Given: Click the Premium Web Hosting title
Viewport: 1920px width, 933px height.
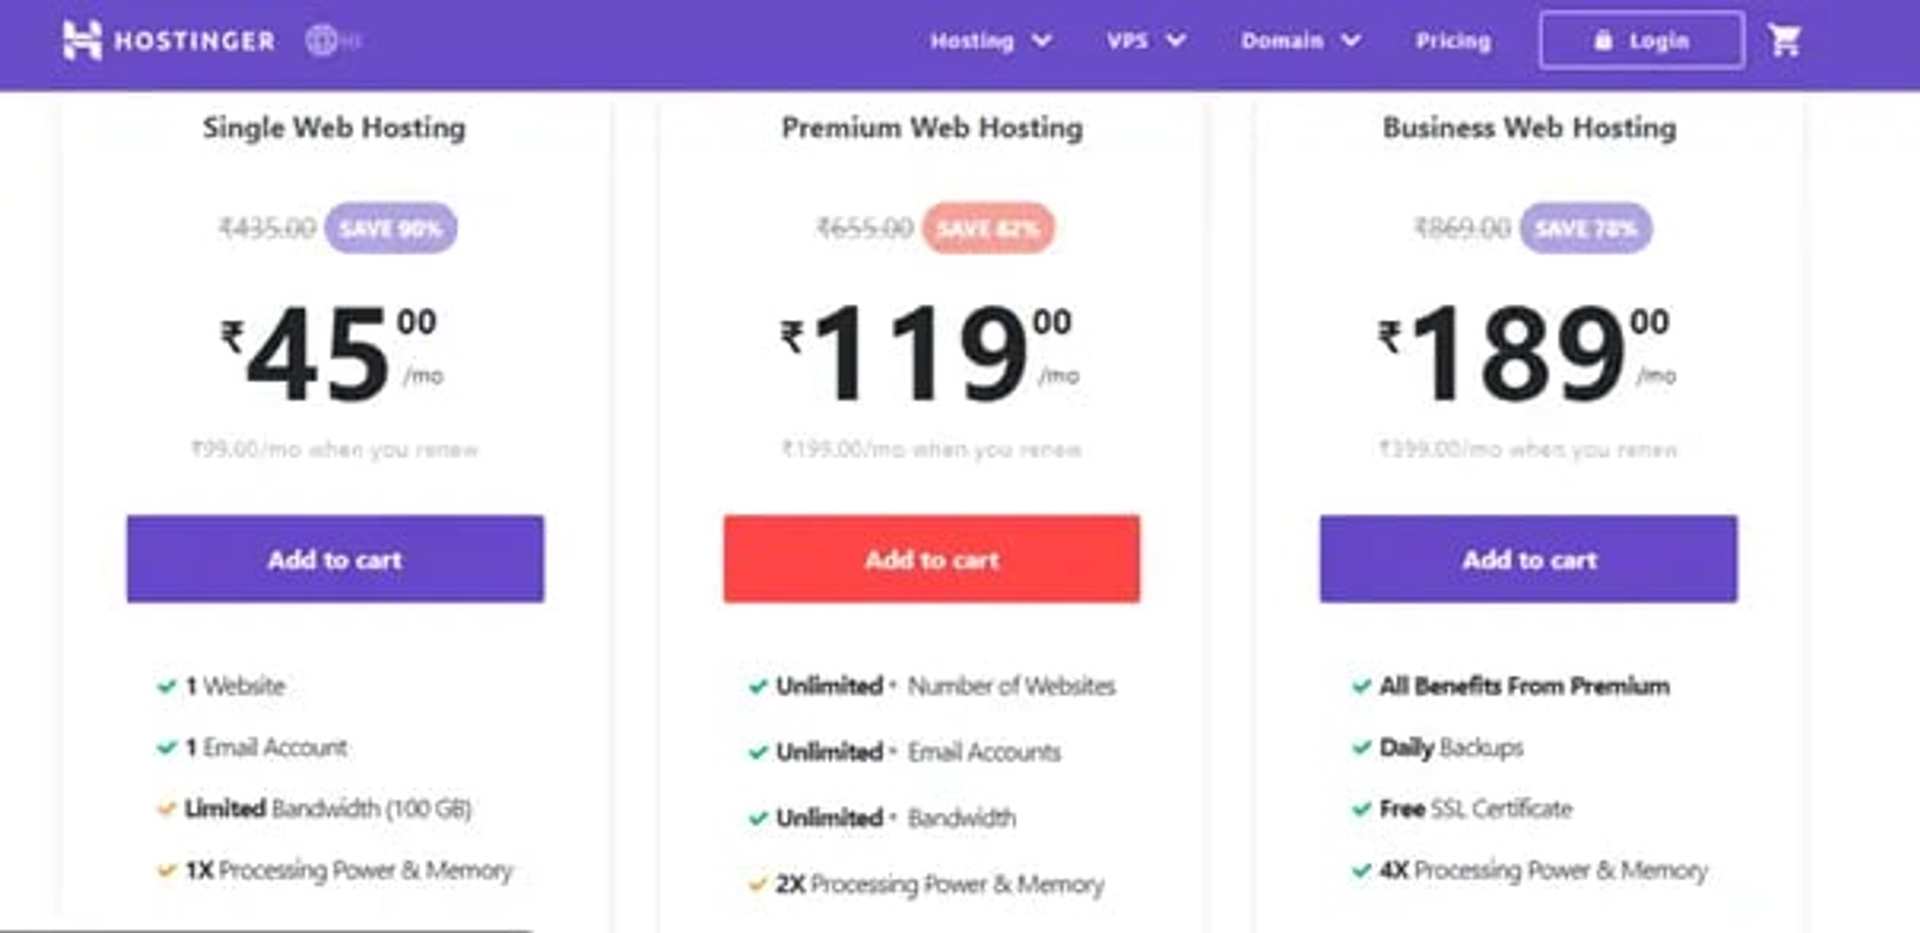Looking at the screenshot, I should pyautogui.click(x=931, y=128).
